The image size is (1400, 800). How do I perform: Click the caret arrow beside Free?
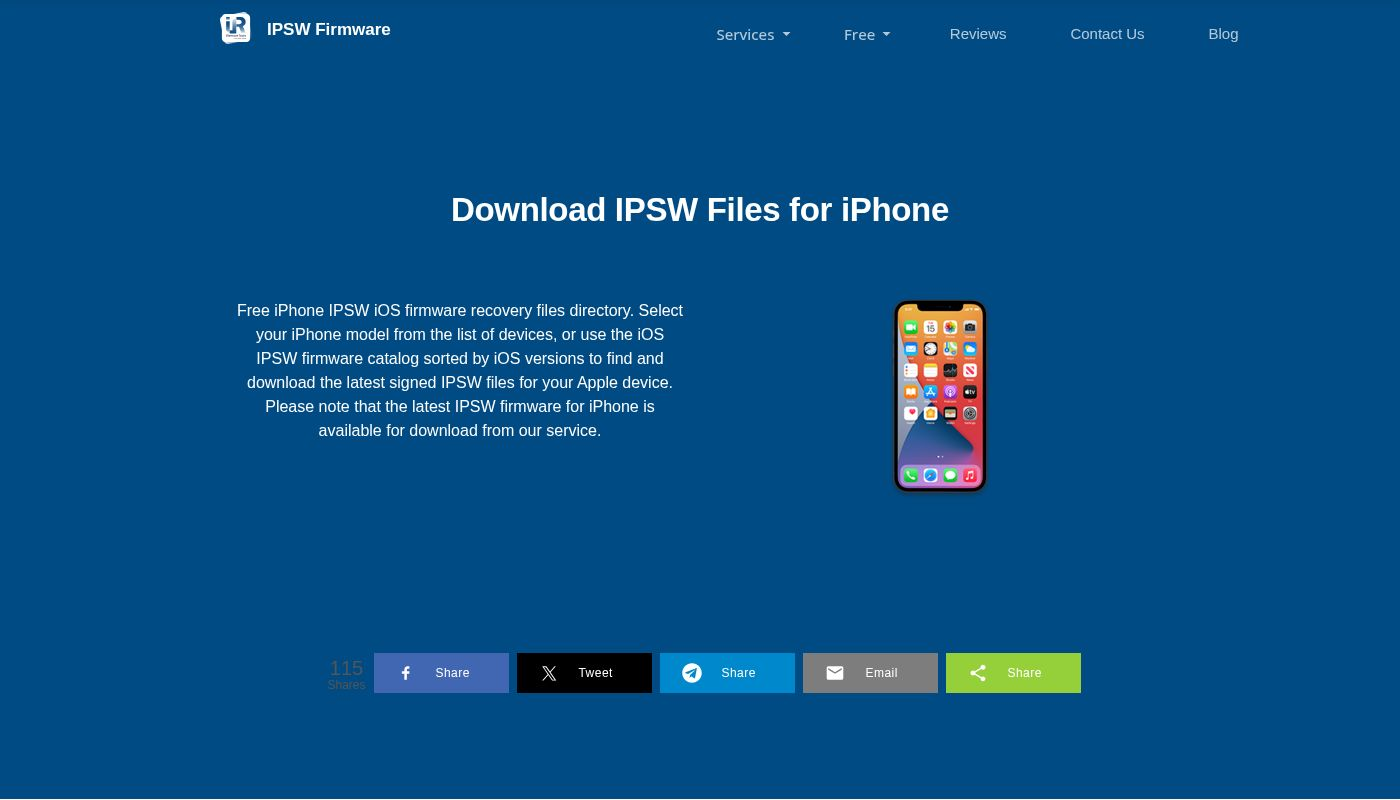tap(886, 35)
